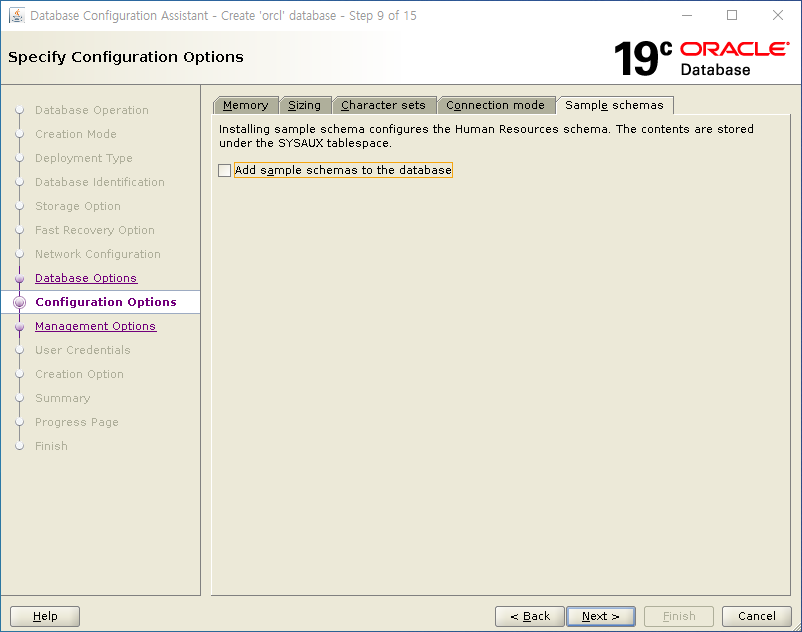802x632 pixels.
Task: Click the Configuration Options step marker
Action: [19, 302]
